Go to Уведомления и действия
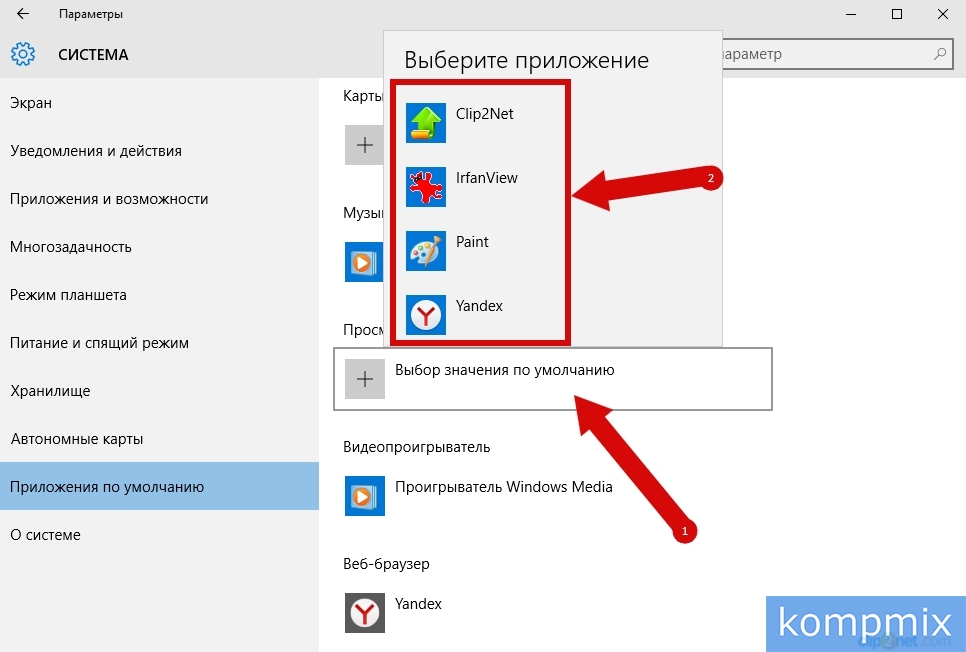 [160, 150]
